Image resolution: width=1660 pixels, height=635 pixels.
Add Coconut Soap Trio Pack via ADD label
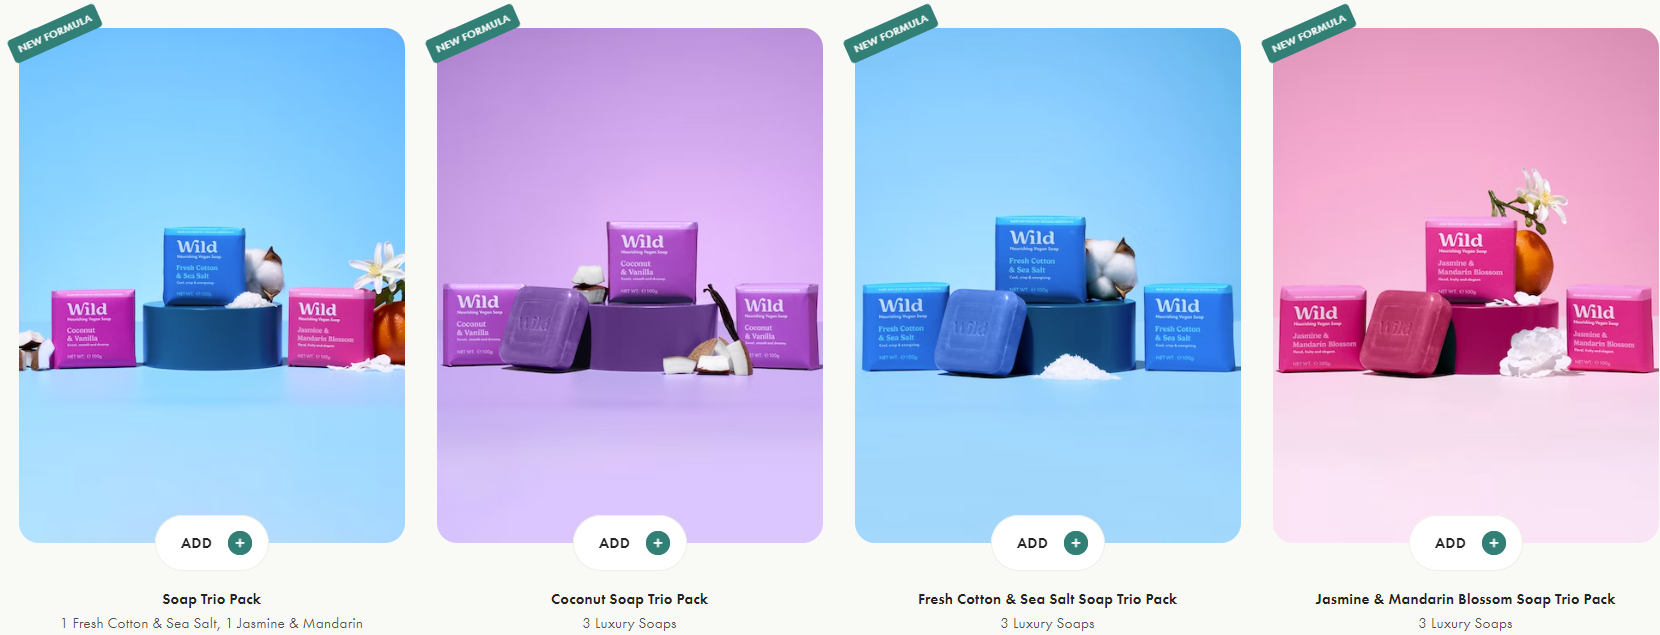614,543
